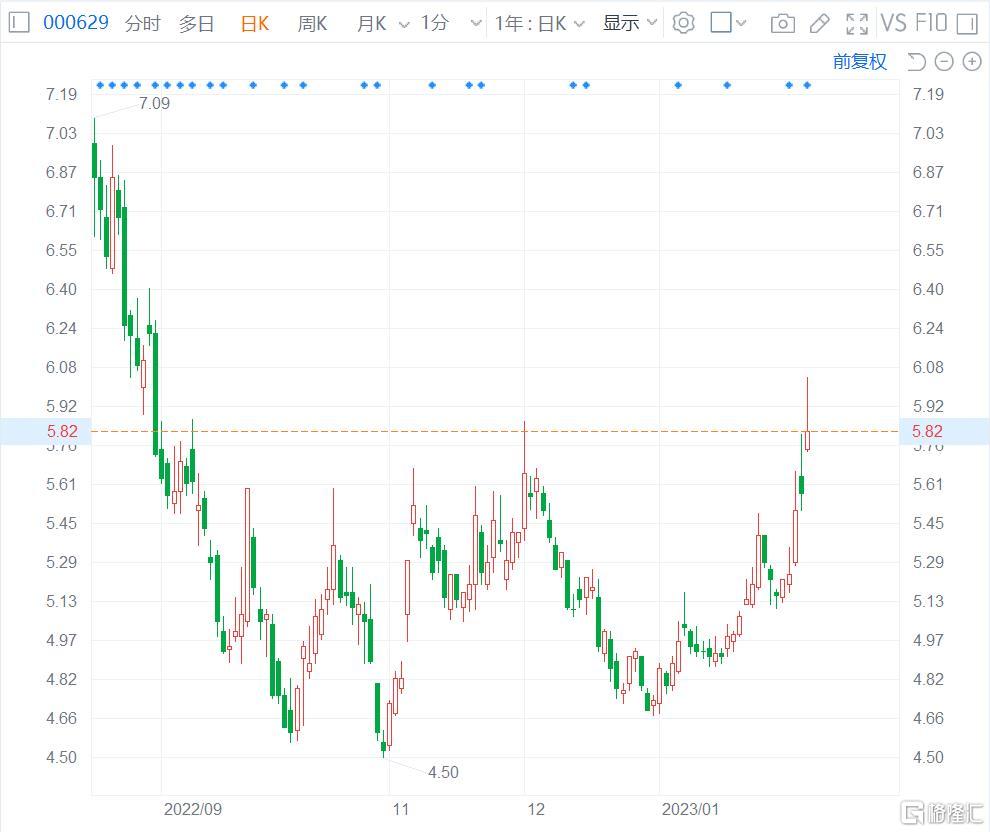Screen dimensions: 990x832
Task: Click the 2022/09 date axis label
Action: (x=193, y=809)
